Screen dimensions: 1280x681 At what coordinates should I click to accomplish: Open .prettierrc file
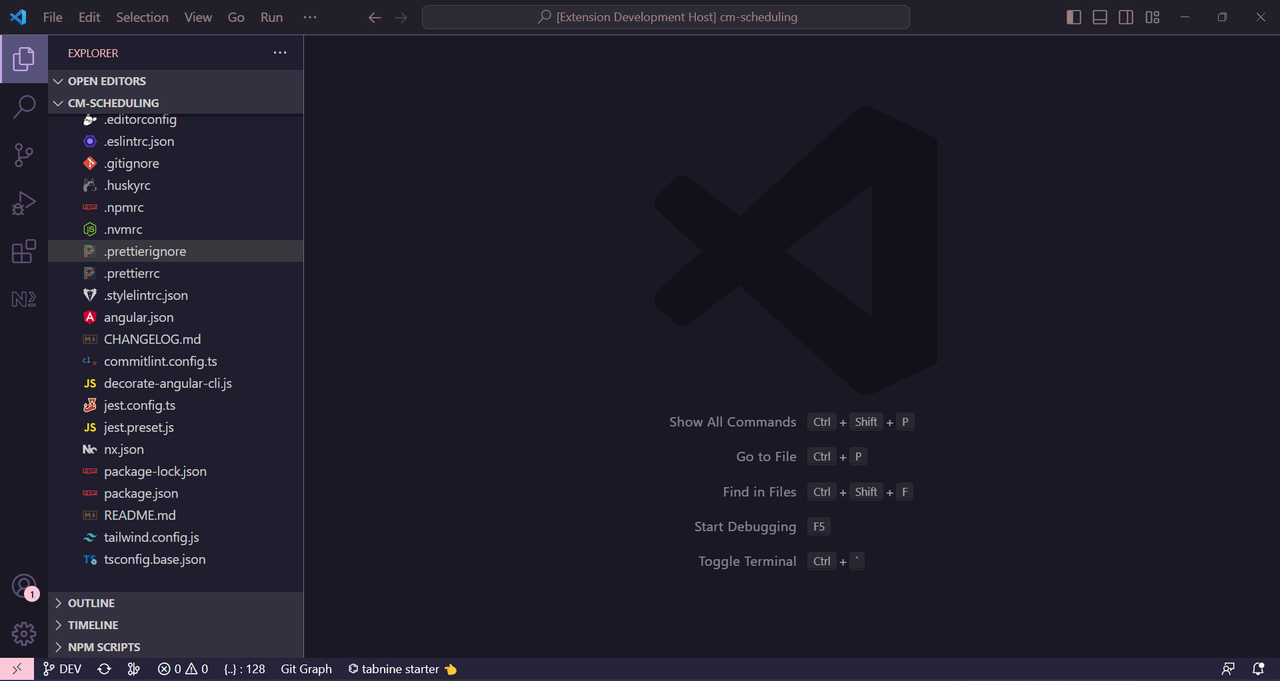[x=176, y=273]
